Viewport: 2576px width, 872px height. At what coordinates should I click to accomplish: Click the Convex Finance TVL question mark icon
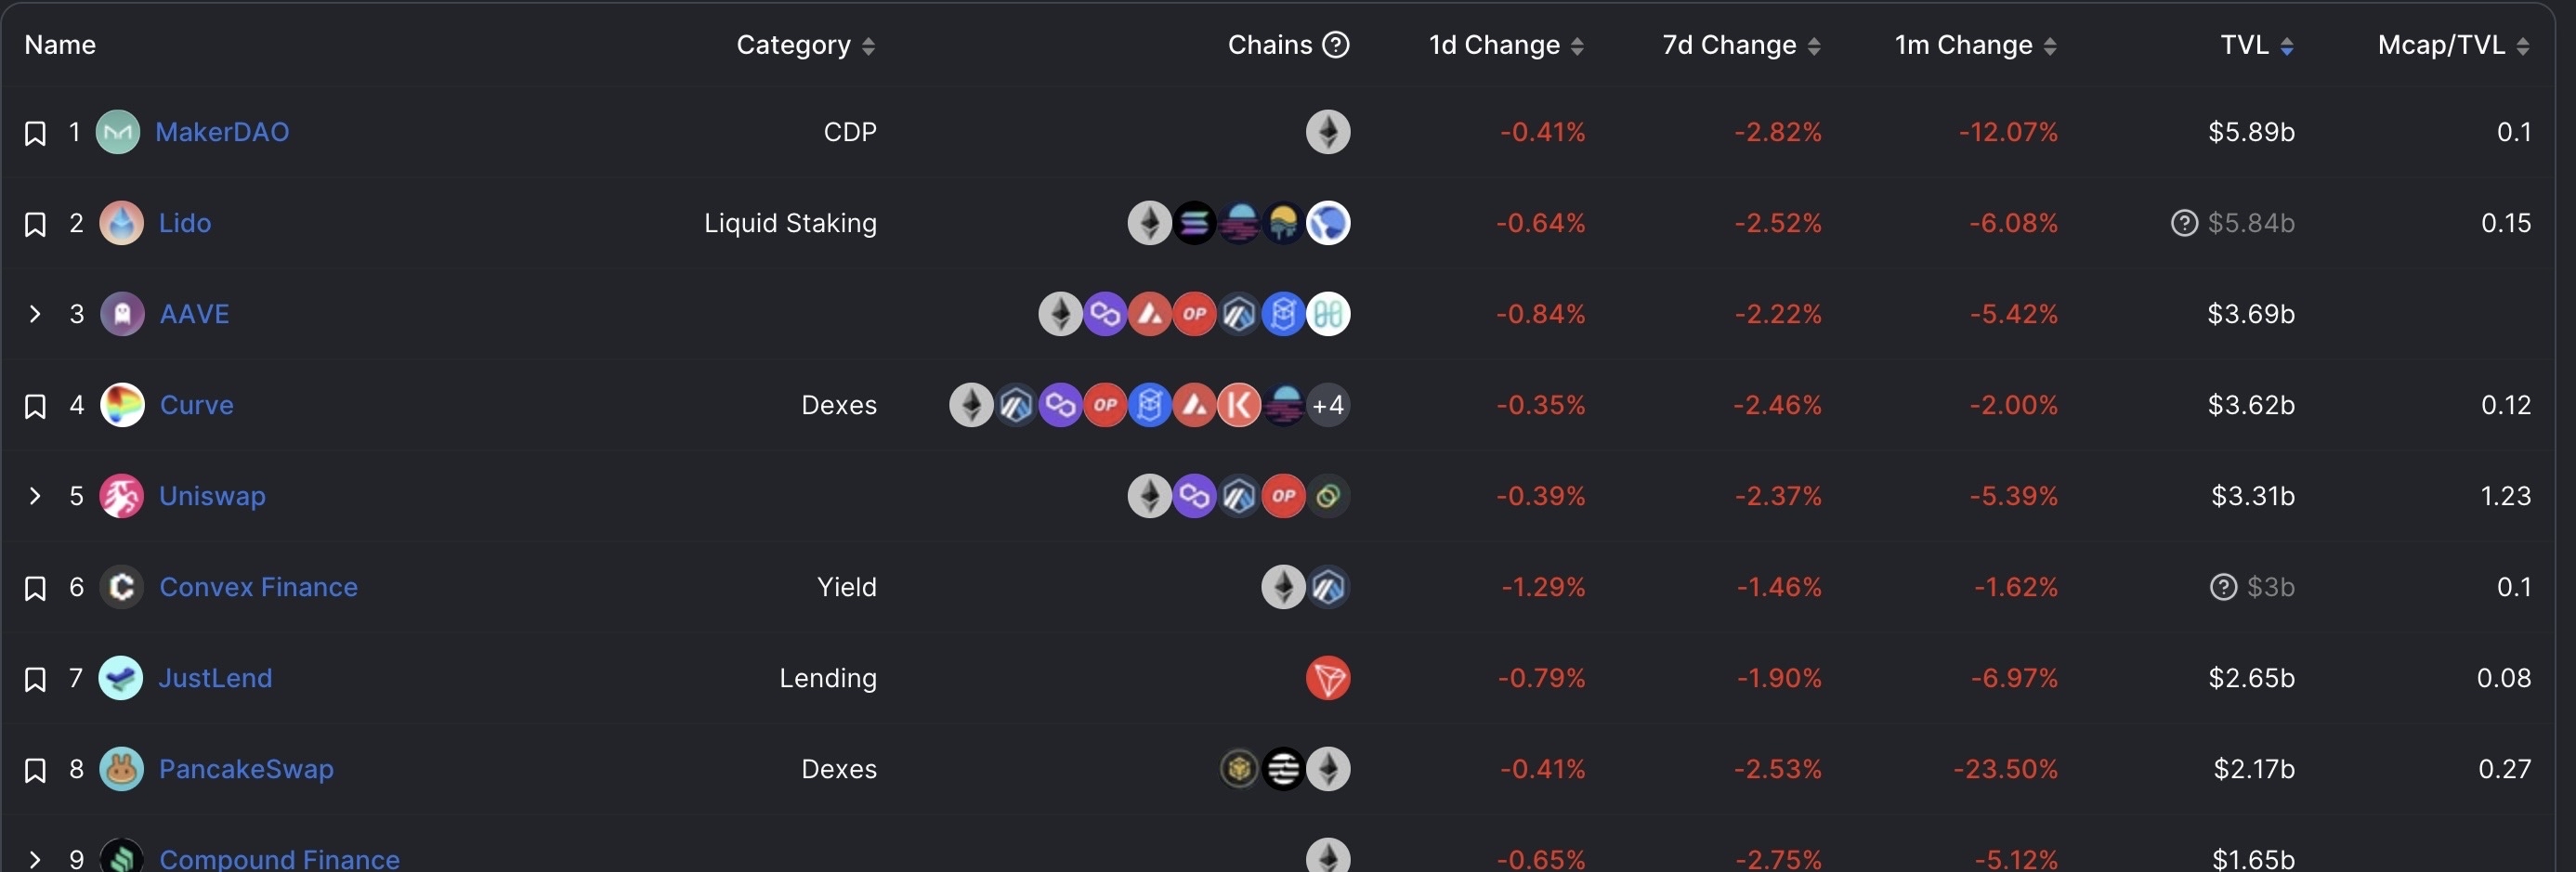2223,587
